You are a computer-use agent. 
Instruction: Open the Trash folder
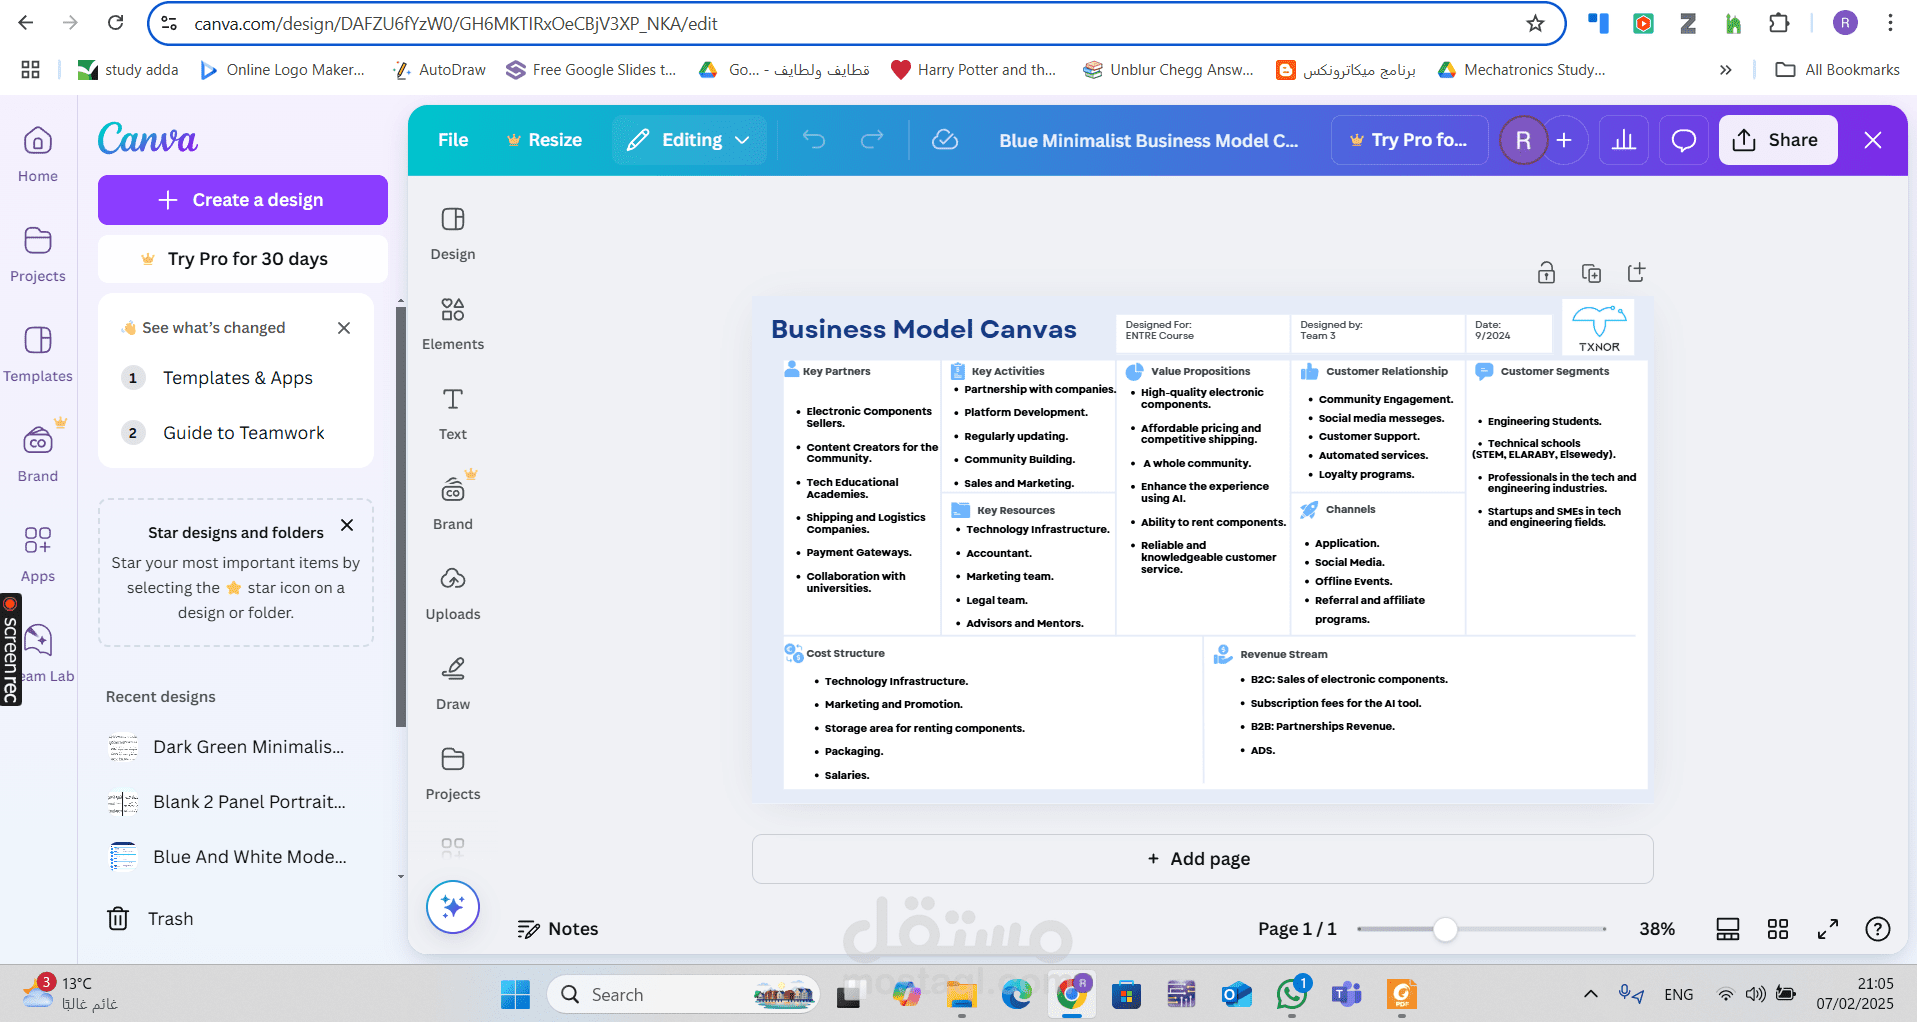[150, 919]
